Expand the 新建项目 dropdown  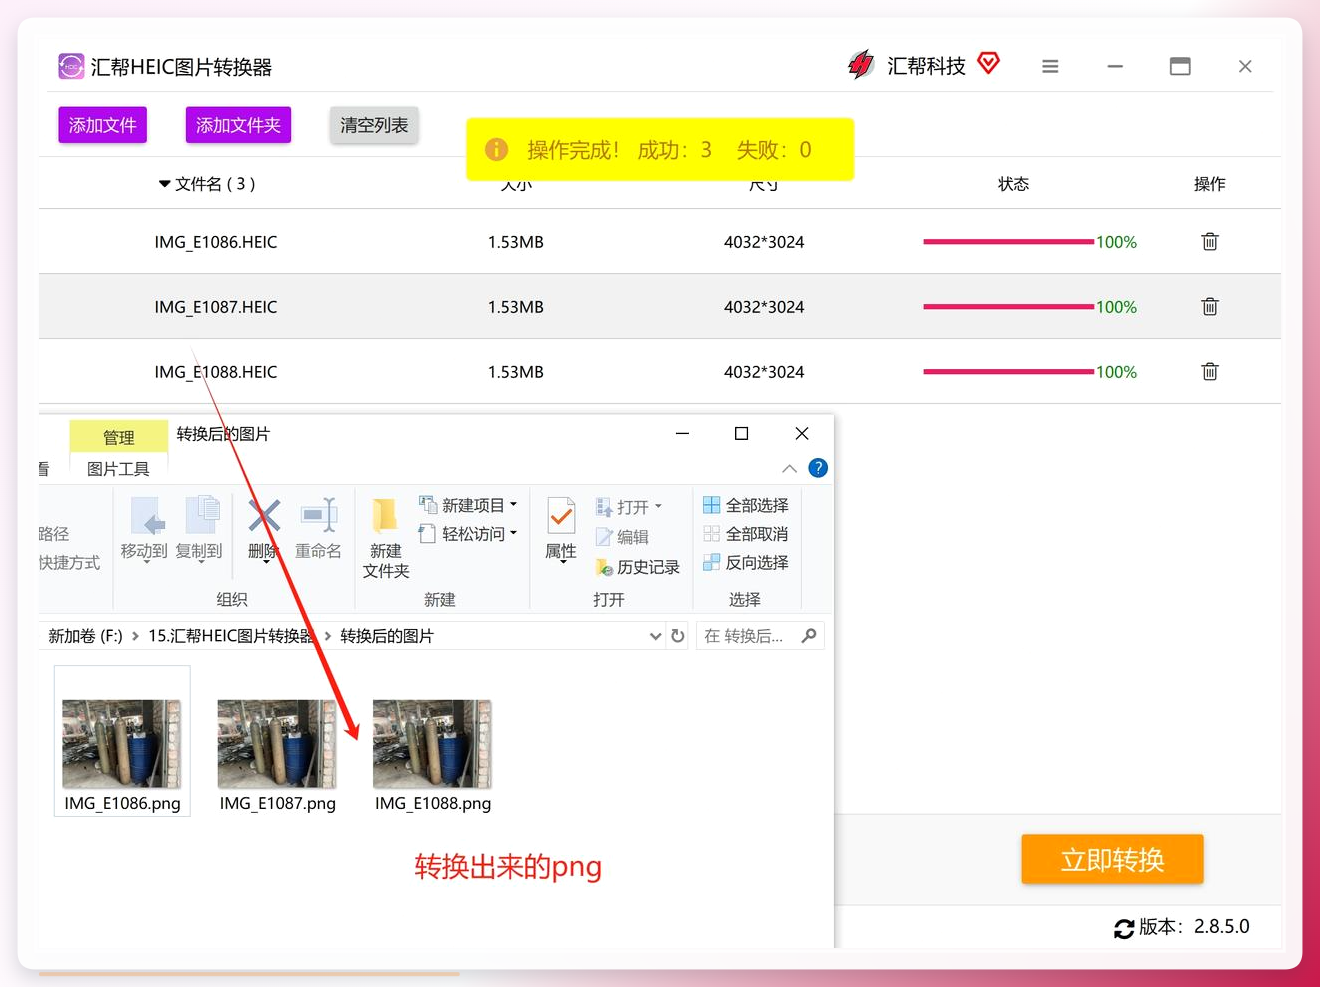(x=513, y=505)
